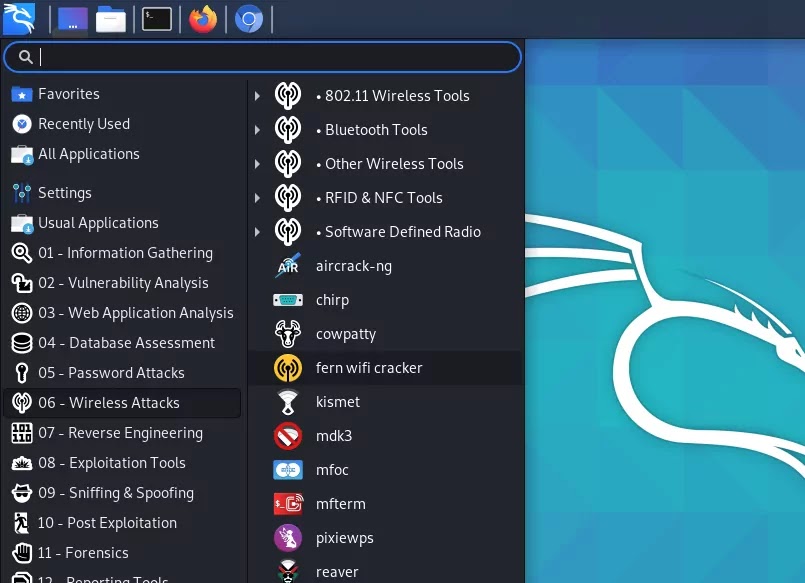Click the kismet text label
This screenshot has height=583, width=805.
click(338, 402)
